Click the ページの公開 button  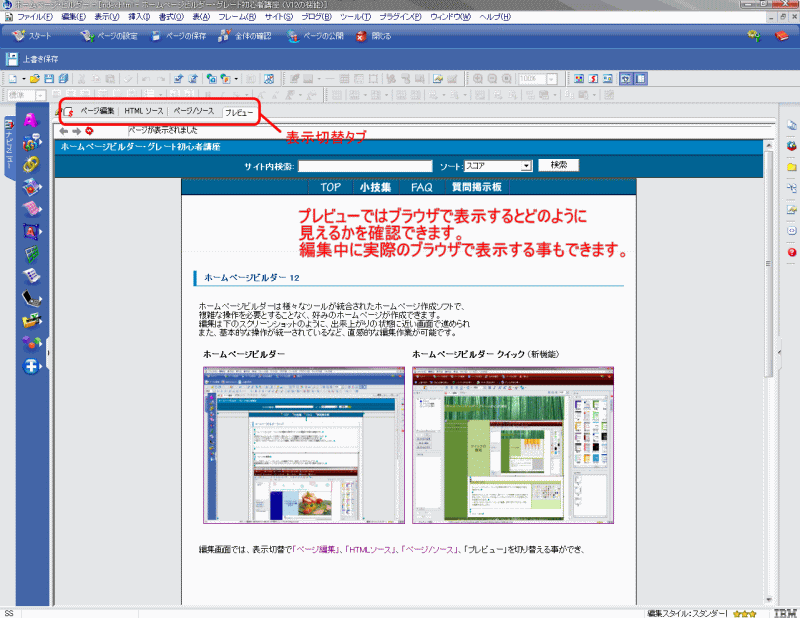[x=315, y=36]
